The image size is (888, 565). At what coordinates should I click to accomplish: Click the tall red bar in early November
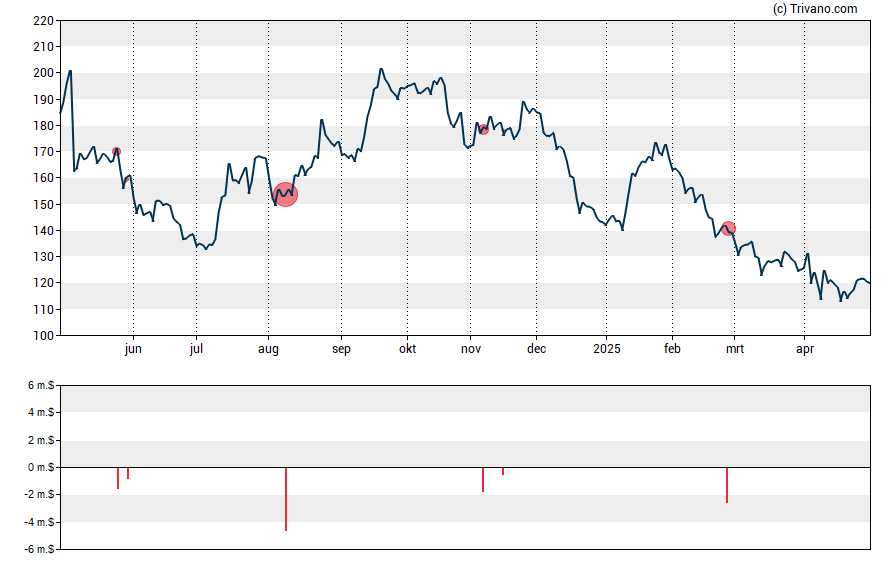(x=483, y=480)
